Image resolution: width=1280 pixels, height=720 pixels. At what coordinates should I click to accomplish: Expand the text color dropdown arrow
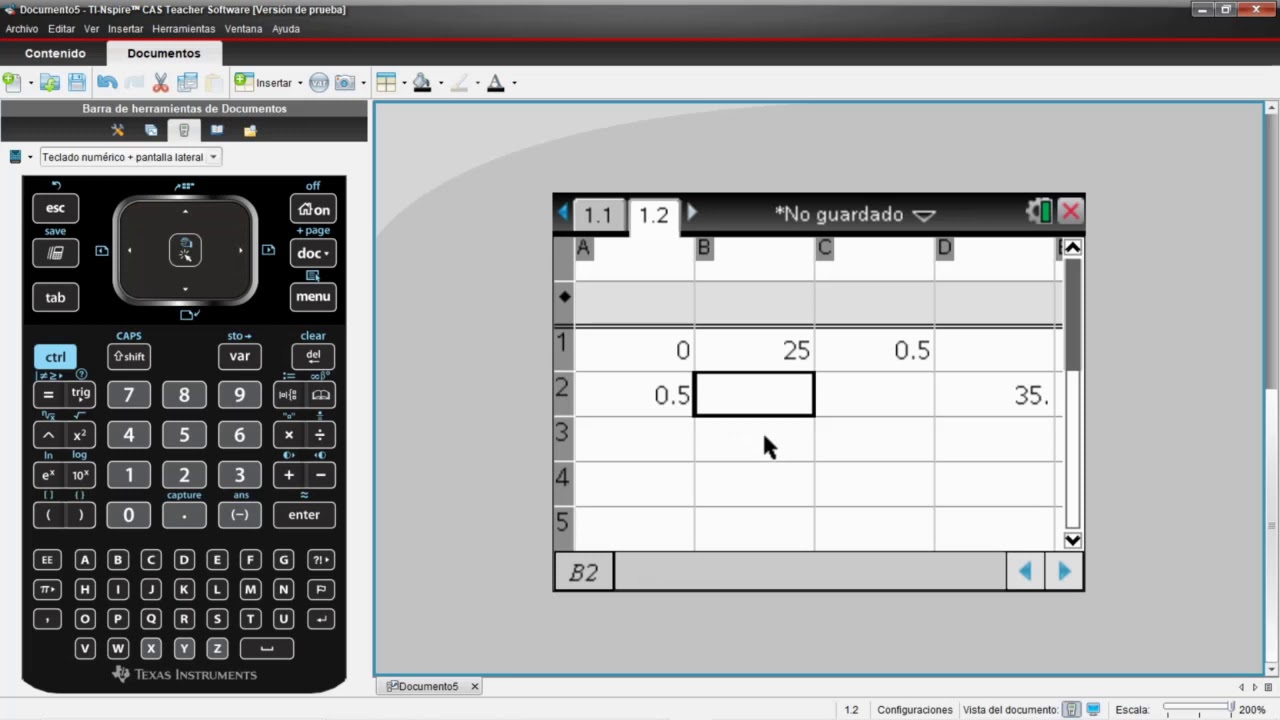[514, 83]
